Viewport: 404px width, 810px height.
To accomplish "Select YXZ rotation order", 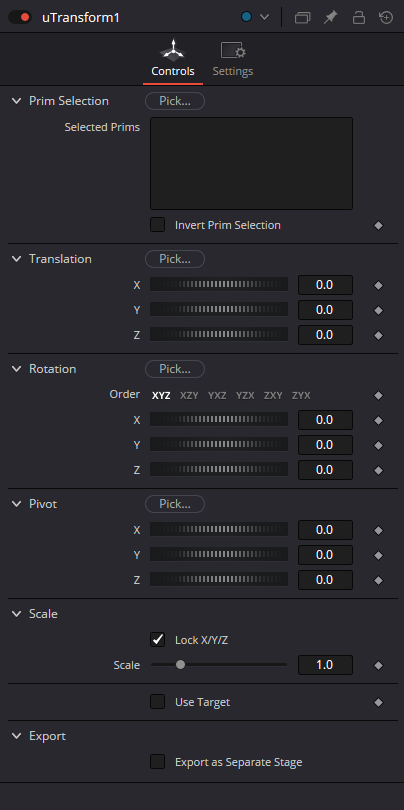I will click(217, 396).
